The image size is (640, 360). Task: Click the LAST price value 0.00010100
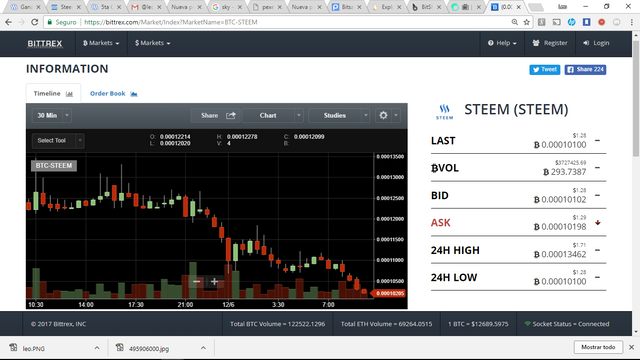click(x=560, y=145)
